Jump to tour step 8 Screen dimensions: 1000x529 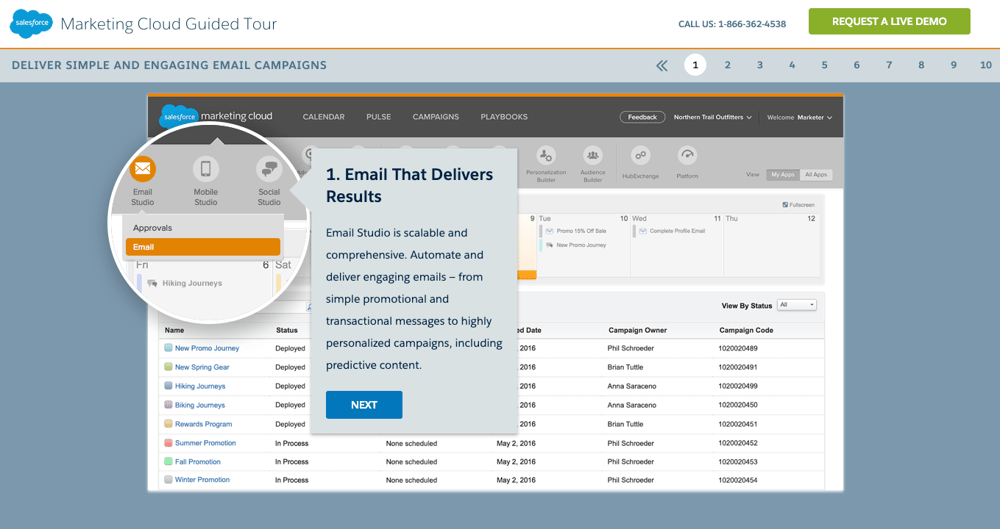922,65
